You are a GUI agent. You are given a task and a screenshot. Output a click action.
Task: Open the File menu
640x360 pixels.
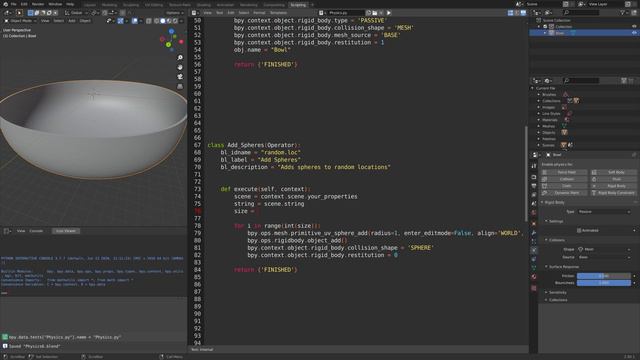pos(13,4)
